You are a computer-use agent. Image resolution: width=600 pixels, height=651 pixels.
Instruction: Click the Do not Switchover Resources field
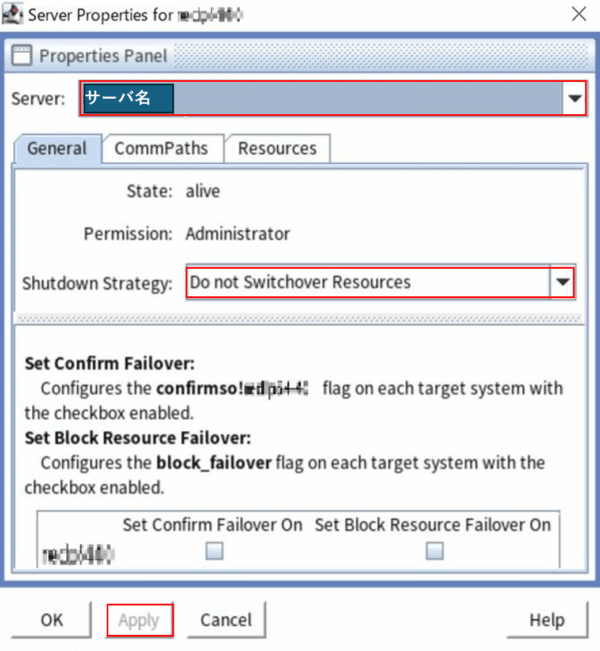[368, 283]
